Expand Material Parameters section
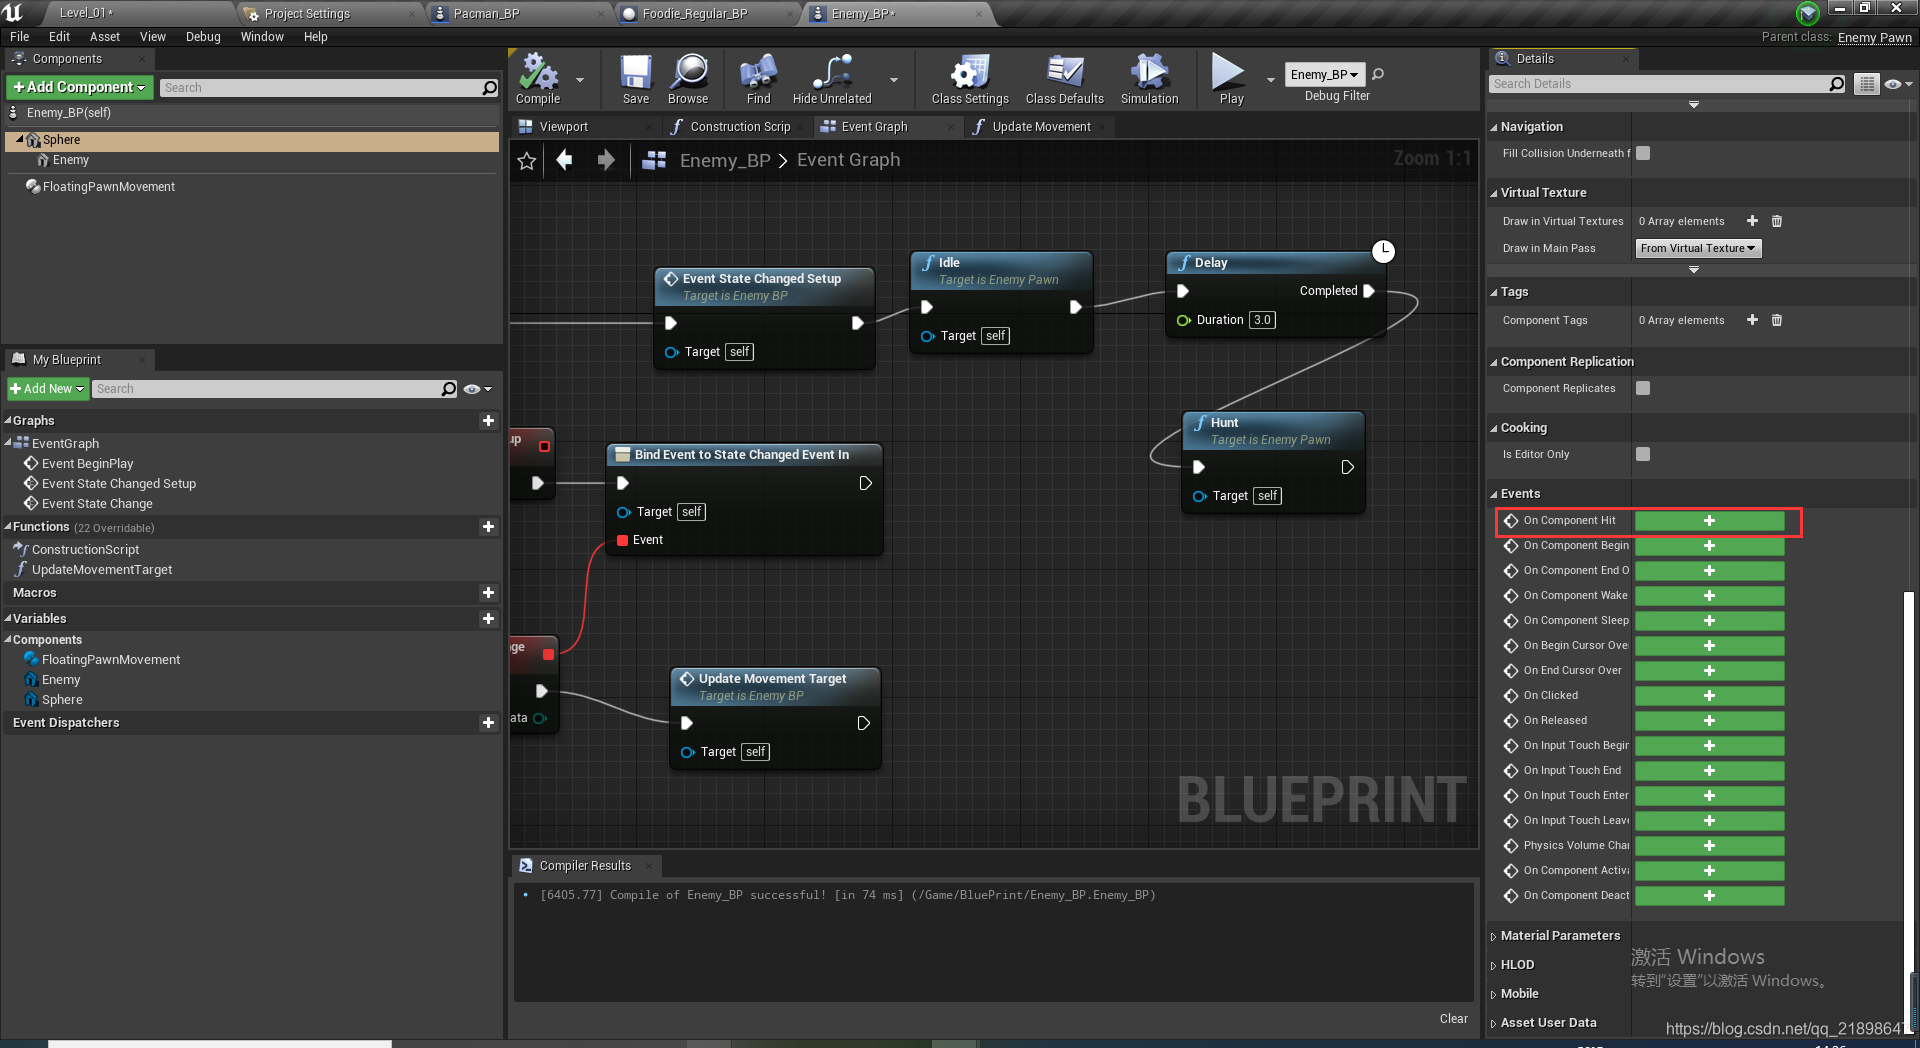 [x=1494, y=937]
